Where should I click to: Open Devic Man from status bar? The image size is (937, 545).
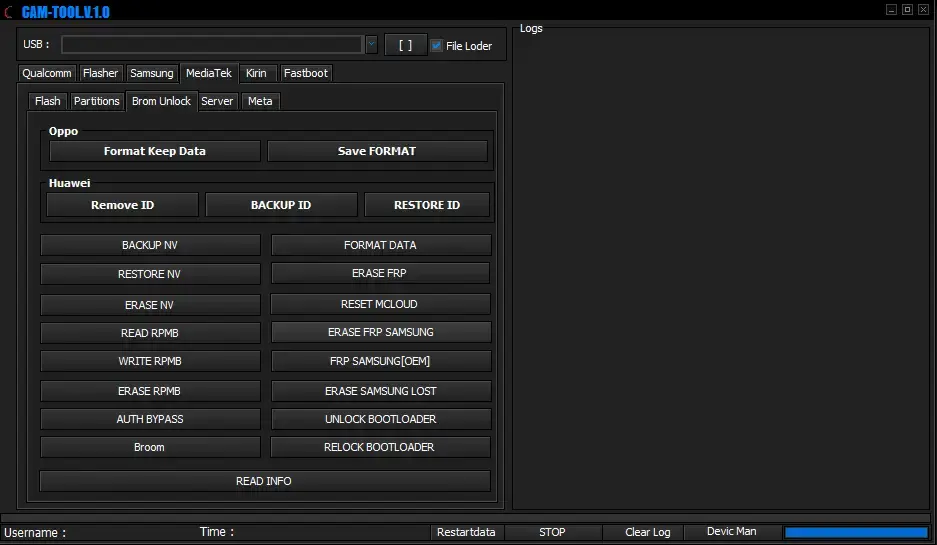(731, 531)
